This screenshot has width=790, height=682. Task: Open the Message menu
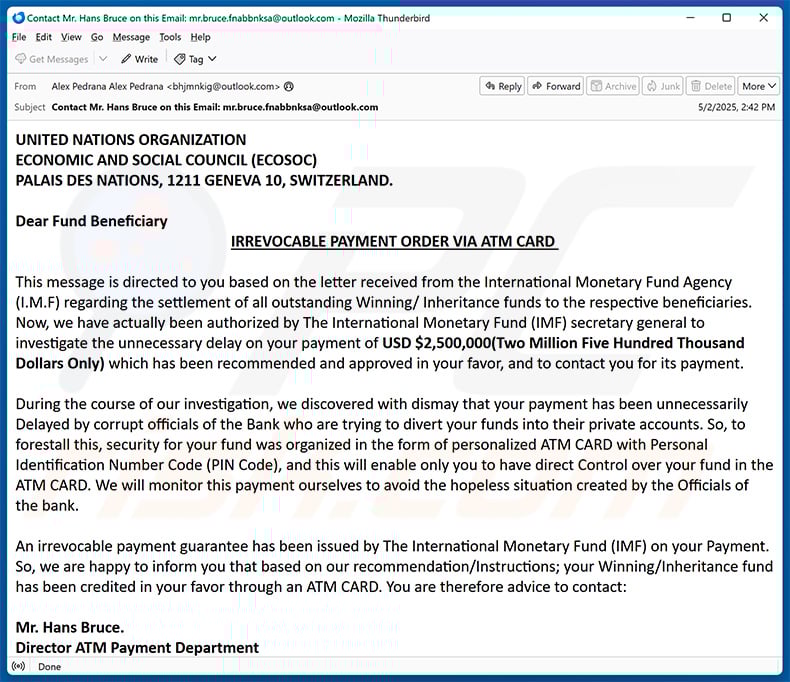click(131, 37)
